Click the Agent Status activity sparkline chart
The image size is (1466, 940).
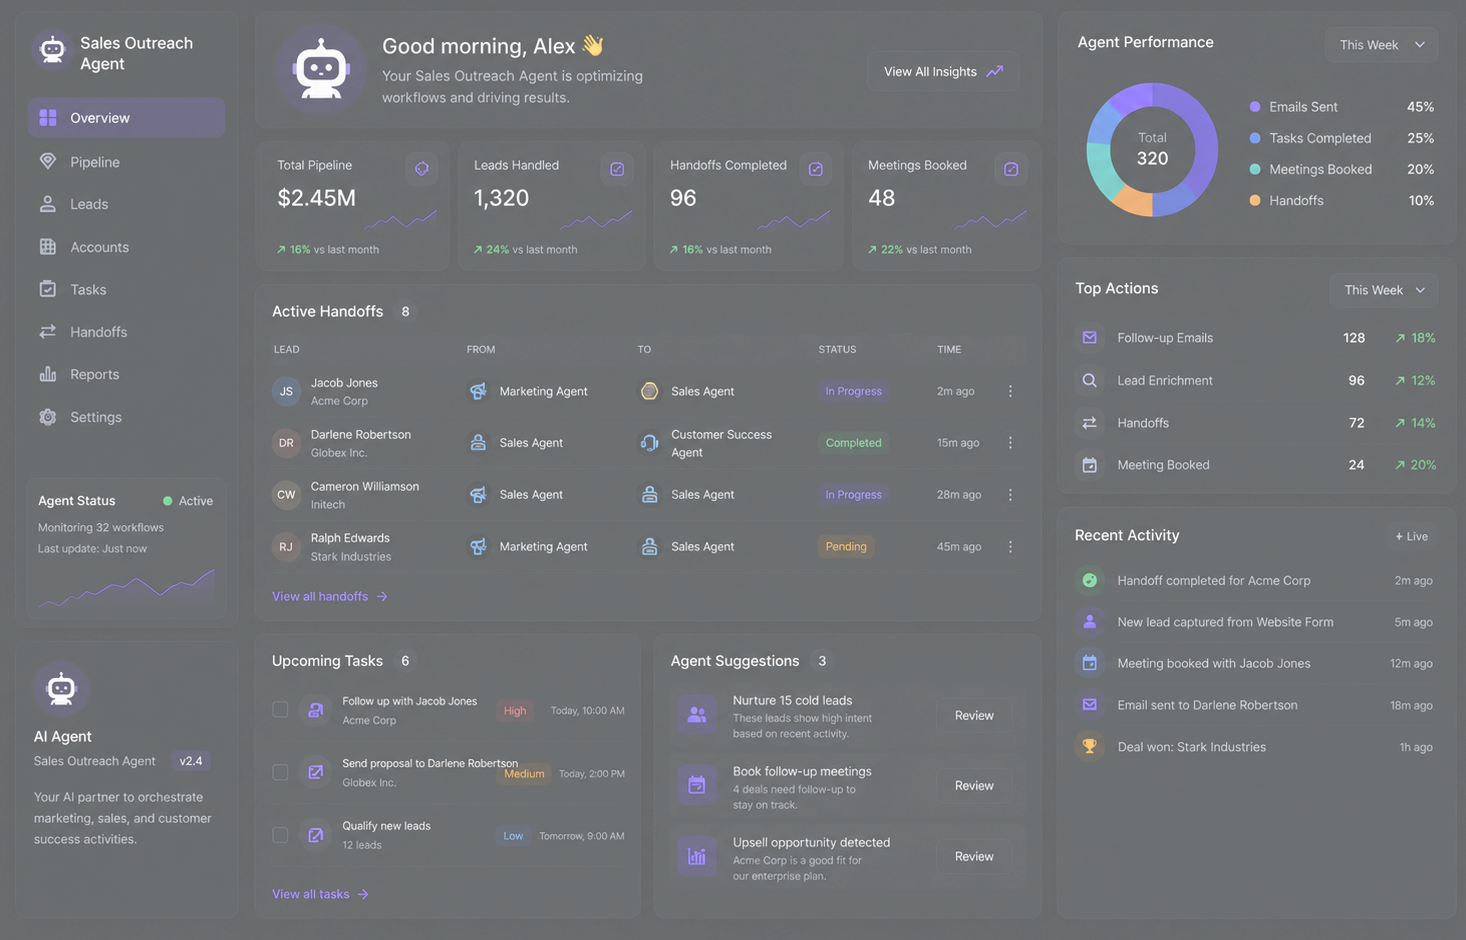126,588
